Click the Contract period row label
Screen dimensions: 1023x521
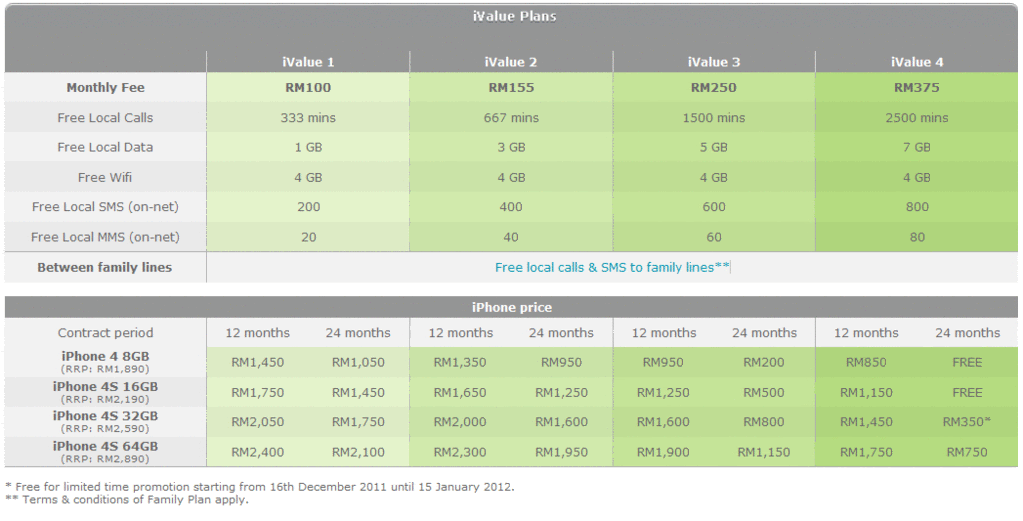pos(105,333)
